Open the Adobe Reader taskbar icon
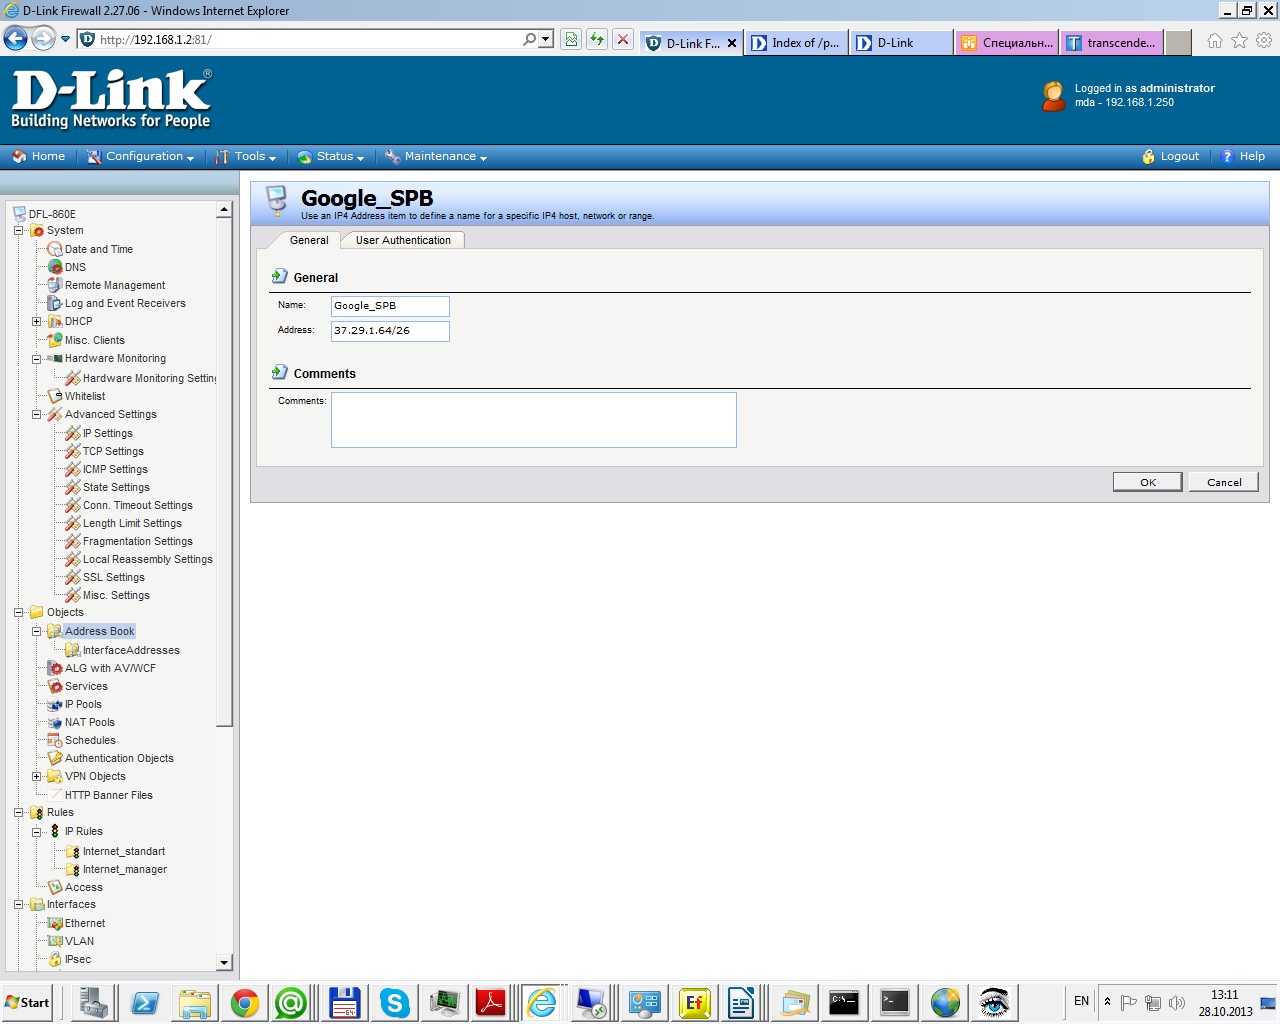The width and height of the screenshot is (1280, 1024). (x=490, y=1002)
